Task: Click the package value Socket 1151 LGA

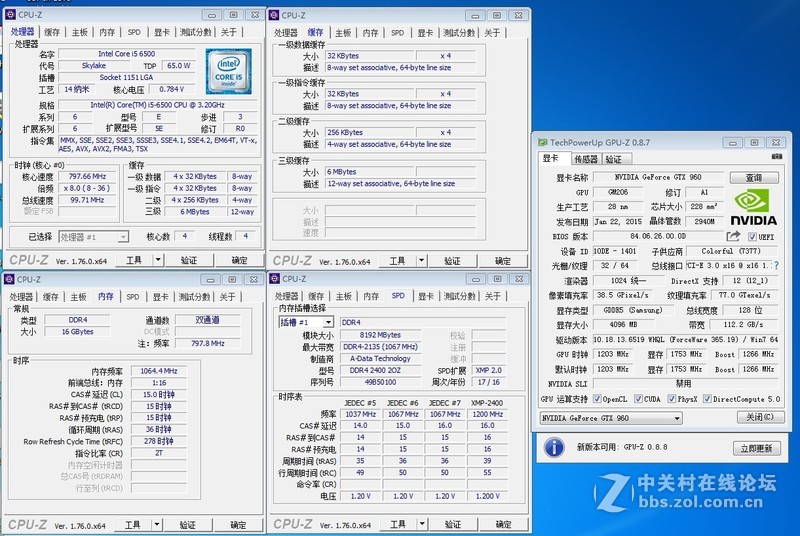Action: [x=127, y=77]
